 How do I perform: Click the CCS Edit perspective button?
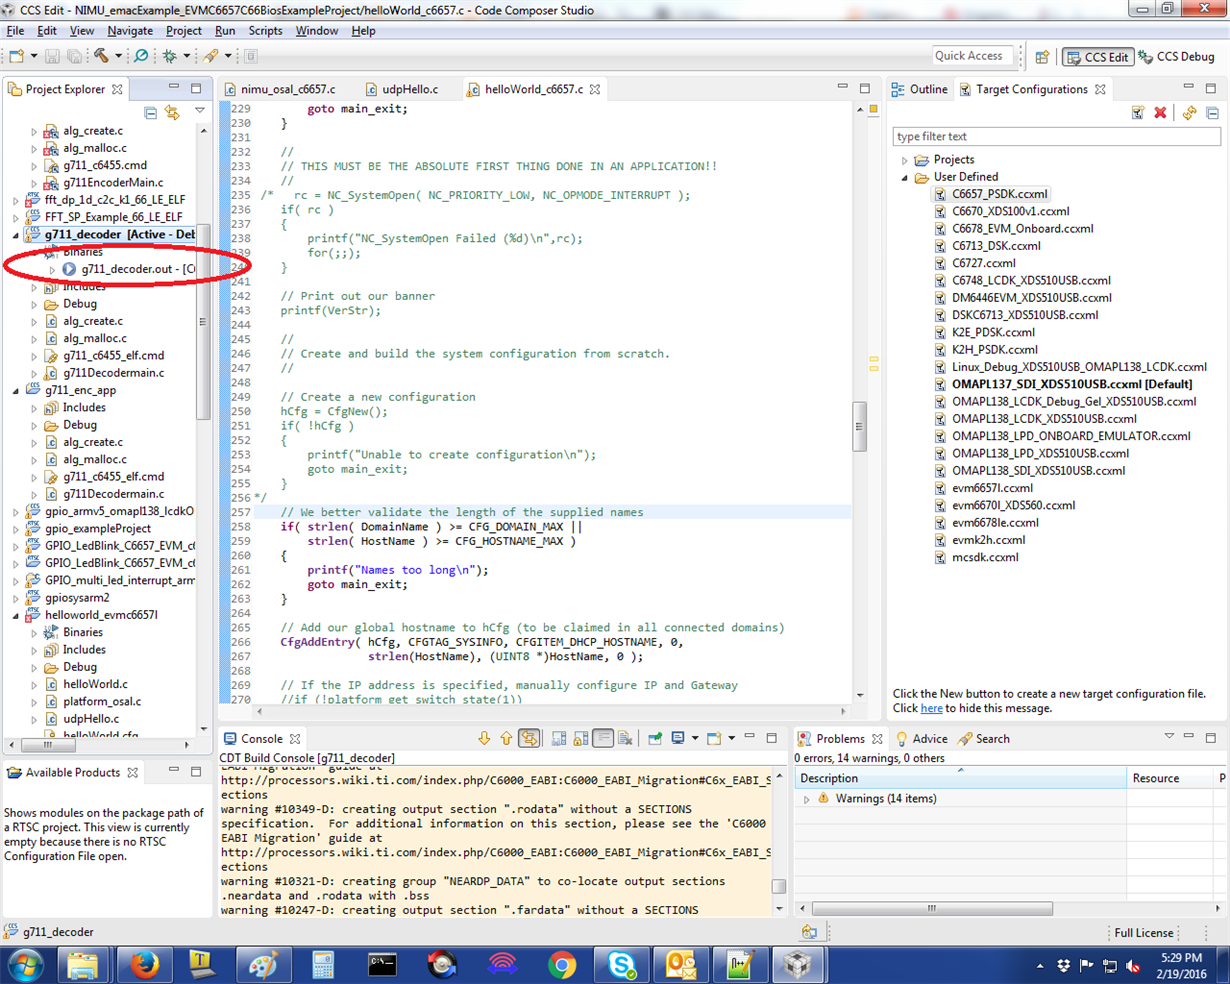pos(1098,57)
